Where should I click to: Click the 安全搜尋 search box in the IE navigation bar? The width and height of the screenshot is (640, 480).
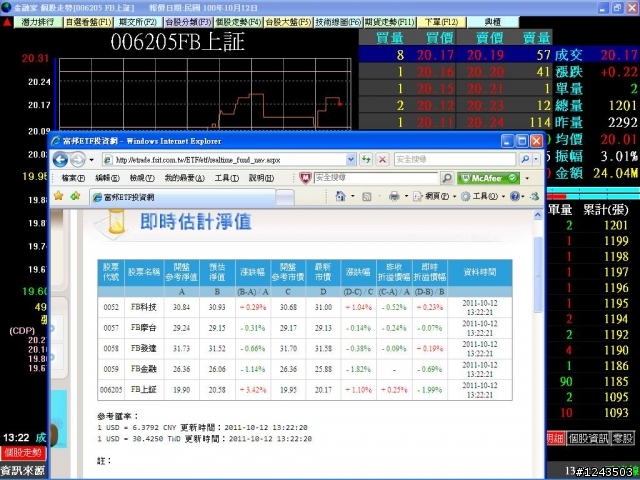click(x=455, y=159)
